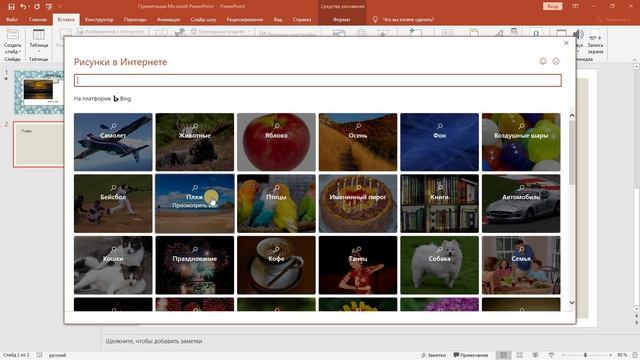Fit slide to window icon
This screenshot has height=360, width=640.
(x=635, y=355)
